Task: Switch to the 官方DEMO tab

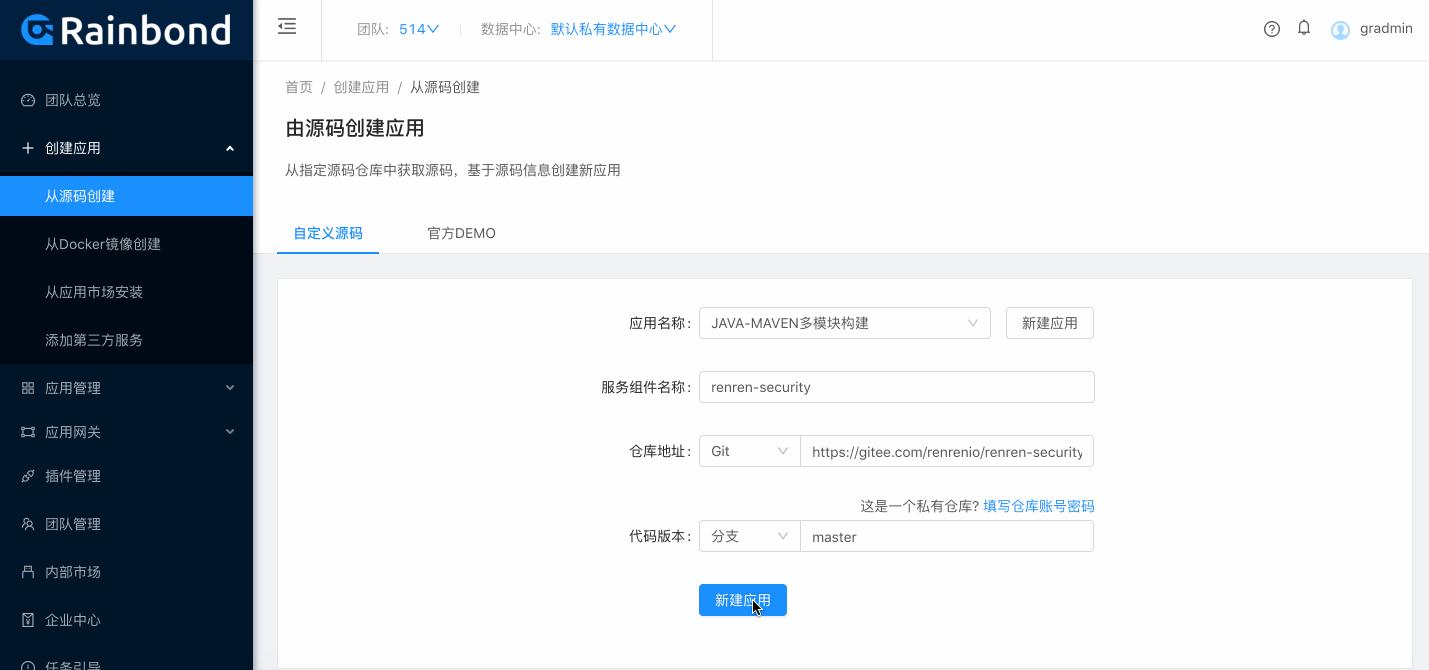Action: [x=461, y=233]
